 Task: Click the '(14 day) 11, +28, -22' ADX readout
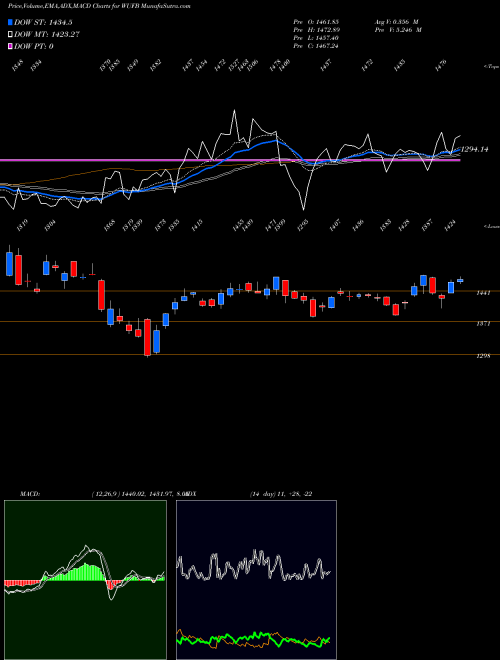pos(280,493)
